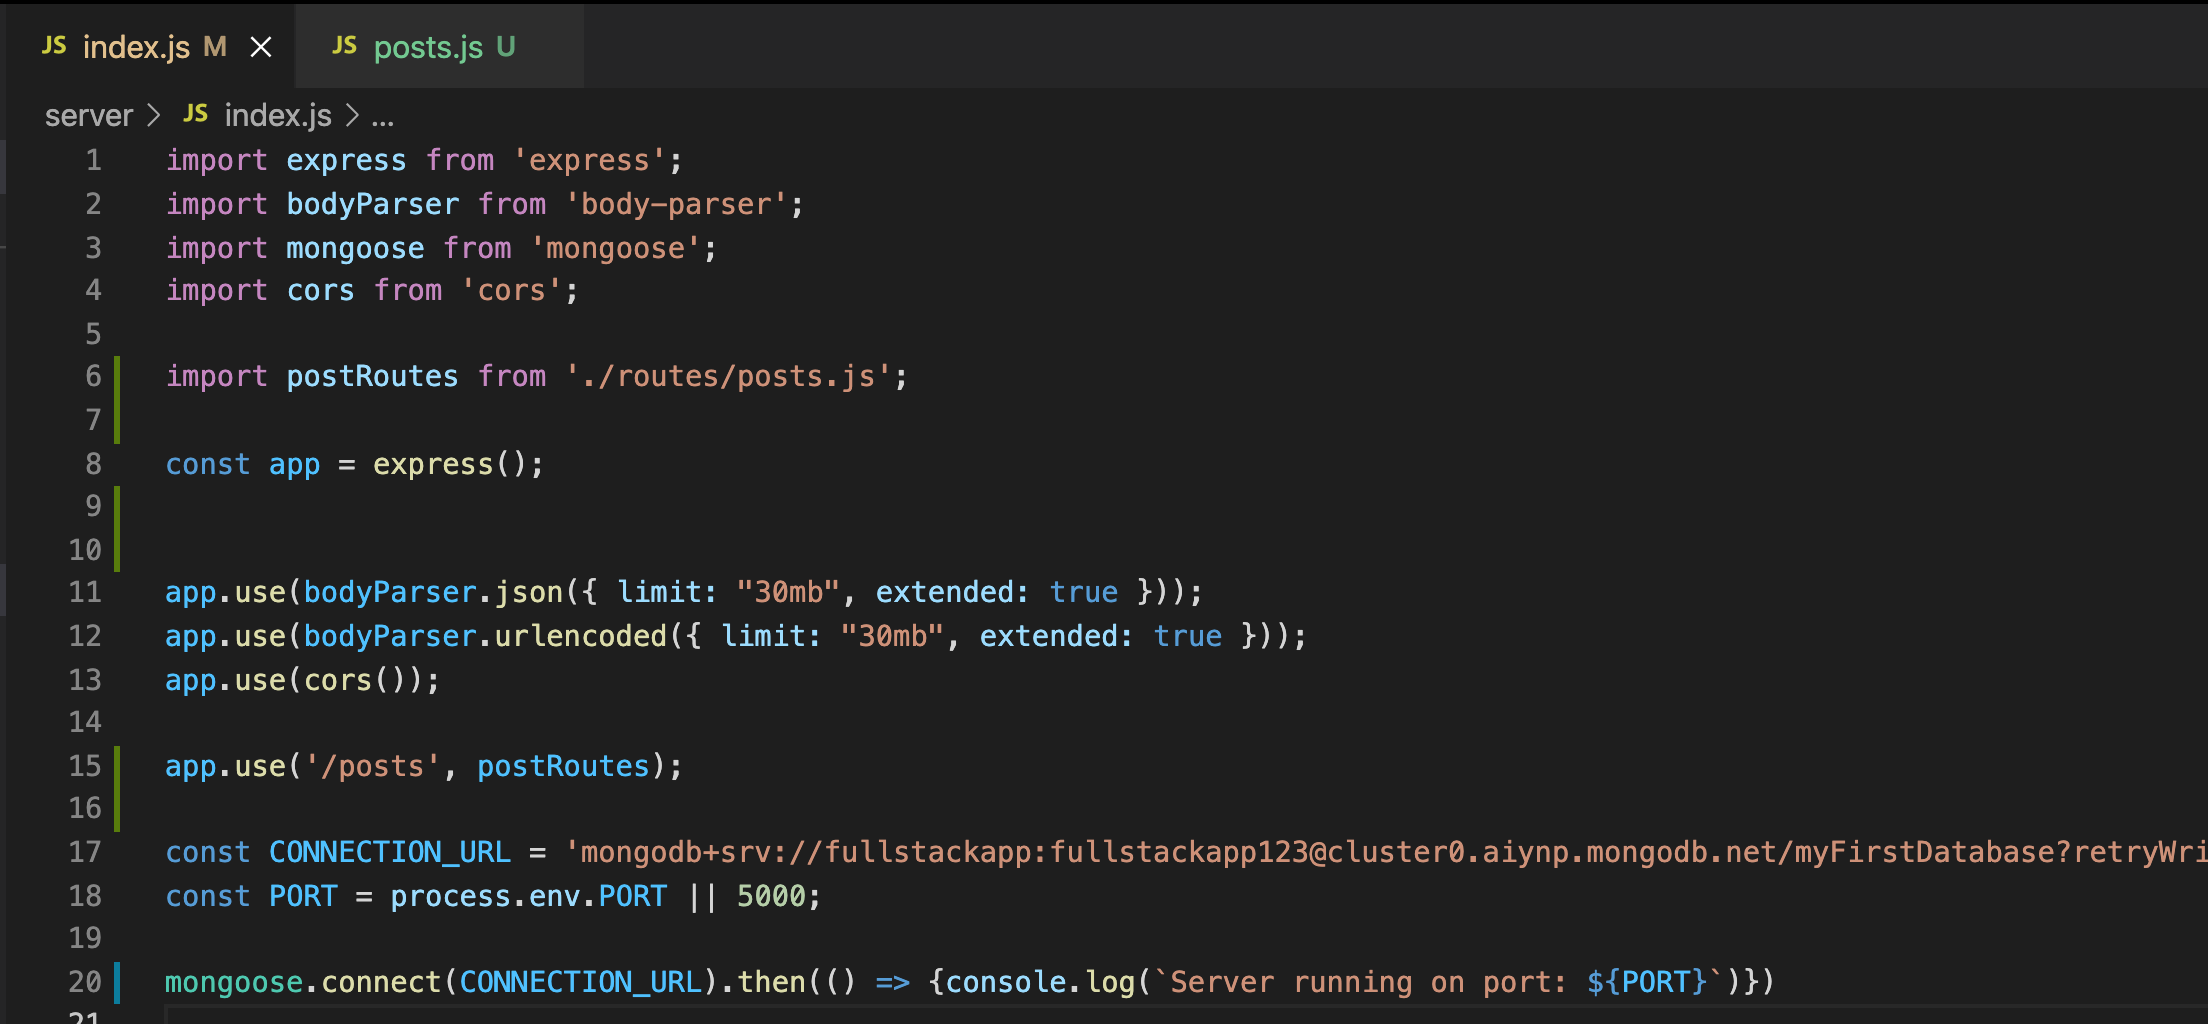Screen dimensions: 2208x1024
Task: Click the chevron after 'index.js' breadcrumb
Action: 352,116
